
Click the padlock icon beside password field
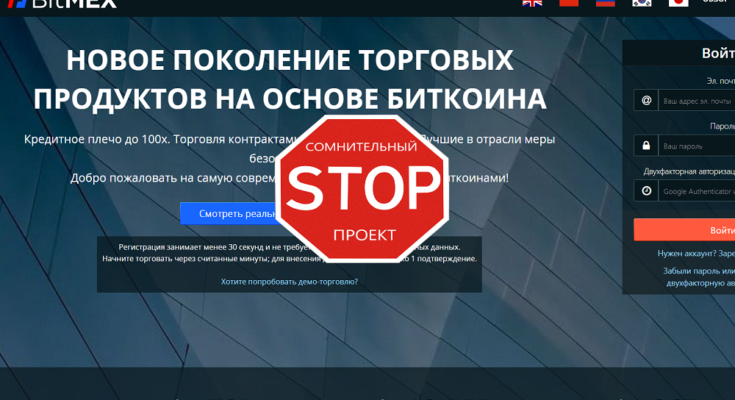(x=646, y=146)
